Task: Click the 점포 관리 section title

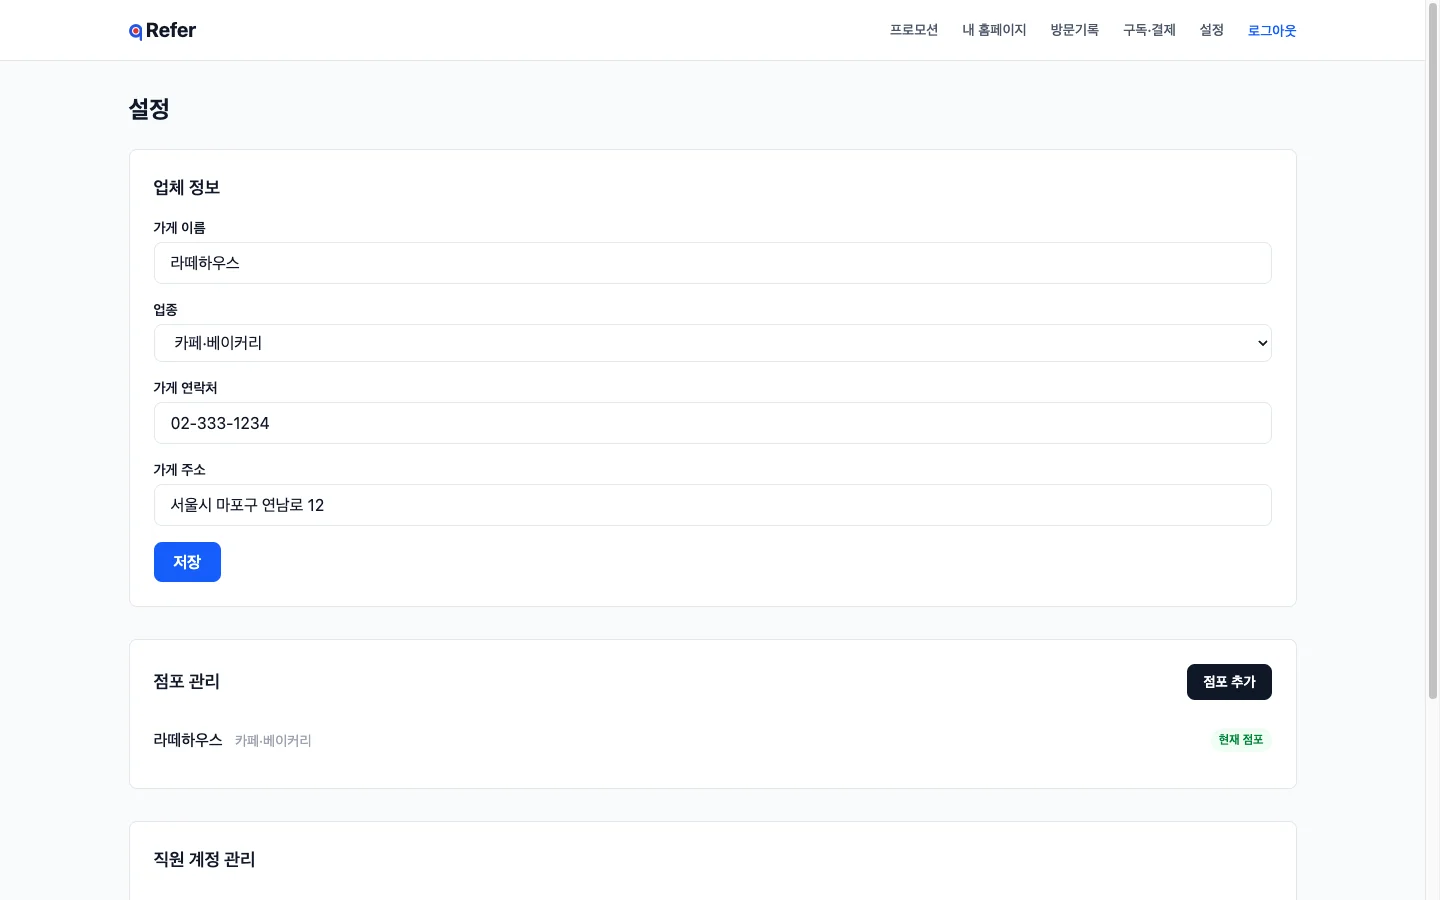Action: click(186, 682)
